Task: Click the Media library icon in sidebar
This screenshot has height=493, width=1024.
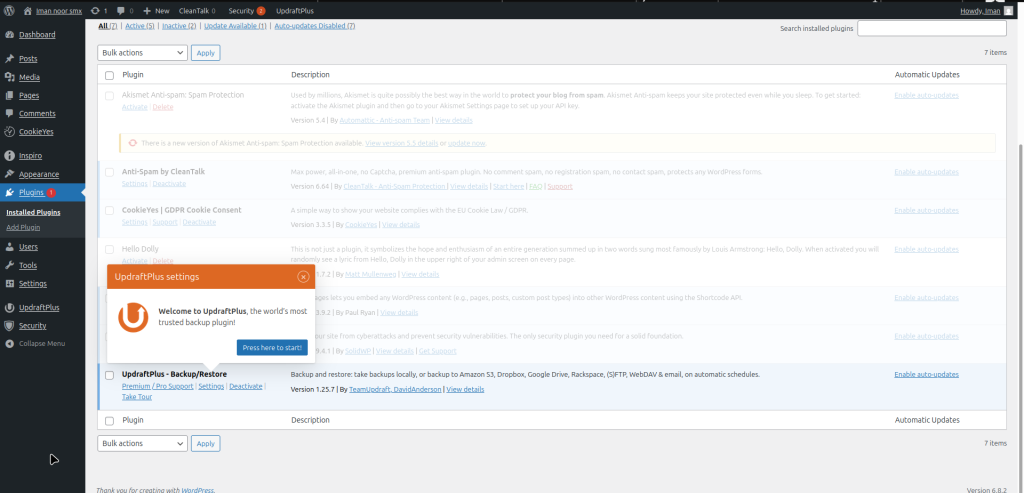Action: coord(9,77)
